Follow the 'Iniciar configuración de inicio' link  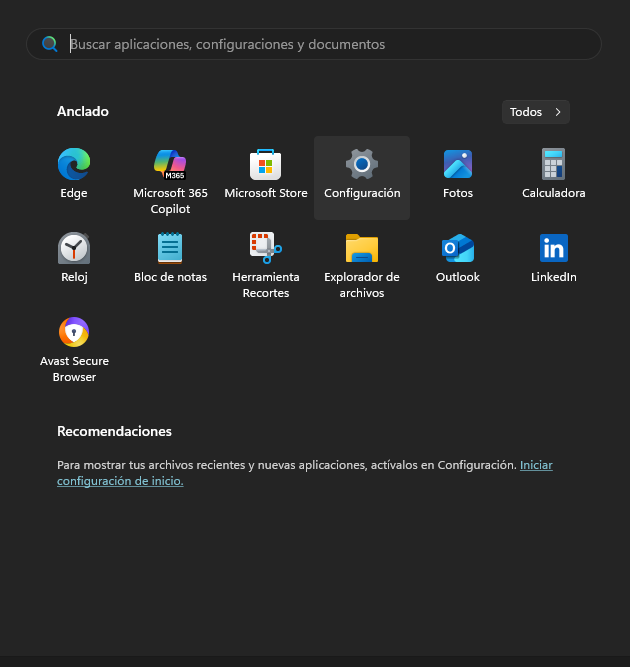(x=536, y=465)
